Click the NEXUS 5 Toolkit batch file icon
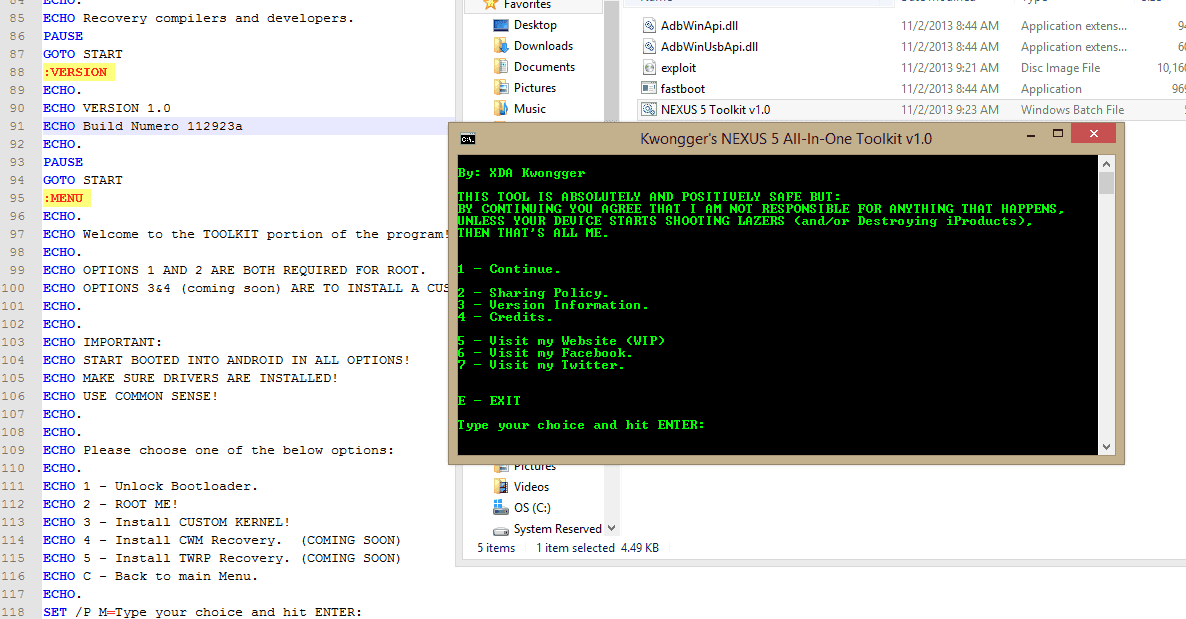Screen dimensions: 1186x619 (649, 110)
